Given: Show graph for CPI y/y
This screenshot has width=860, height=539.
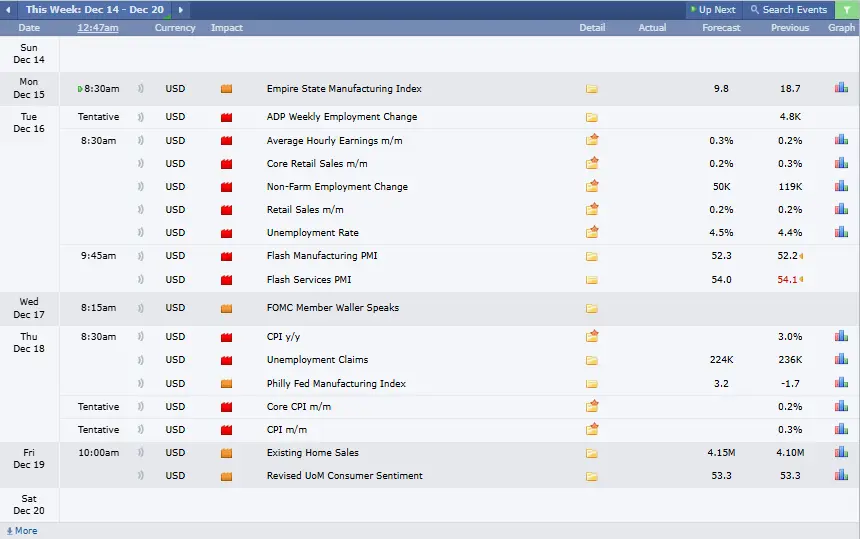Looking at the screenshot, I should tap(841, 336).
